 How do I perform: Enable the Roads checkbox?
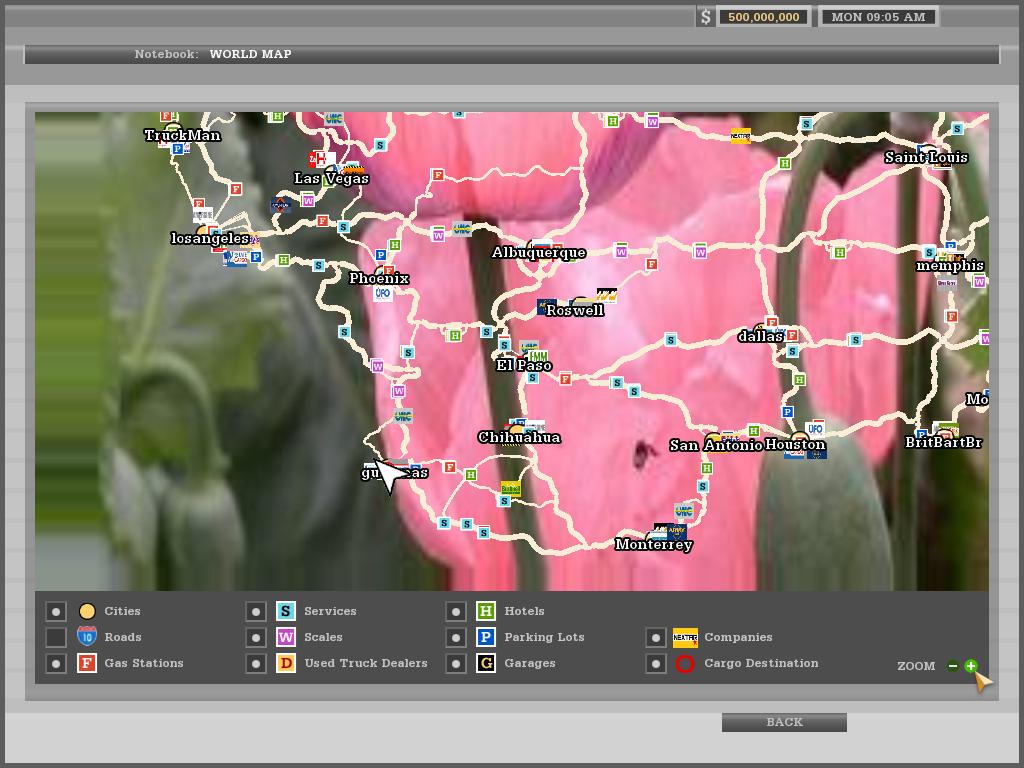point(56,638)
